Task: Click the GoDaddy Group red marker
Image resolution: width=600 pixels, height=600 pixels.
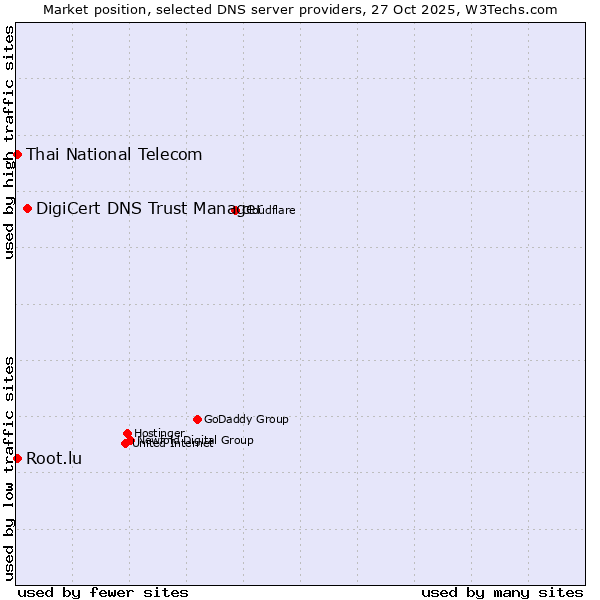Action: click(197, 419)
